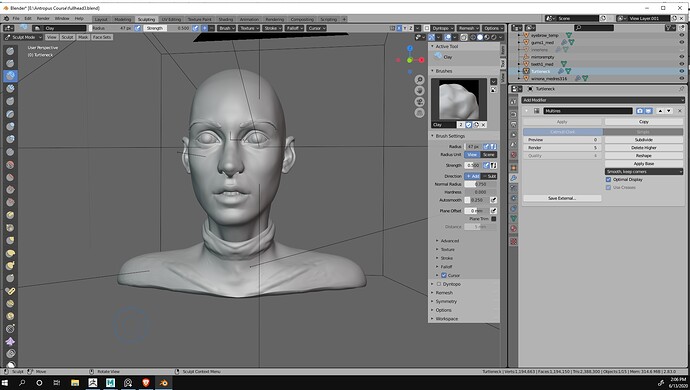Open Brave browser from the taskbar
The height and width of the screenshot is (390, 690).
pos(146,383)
